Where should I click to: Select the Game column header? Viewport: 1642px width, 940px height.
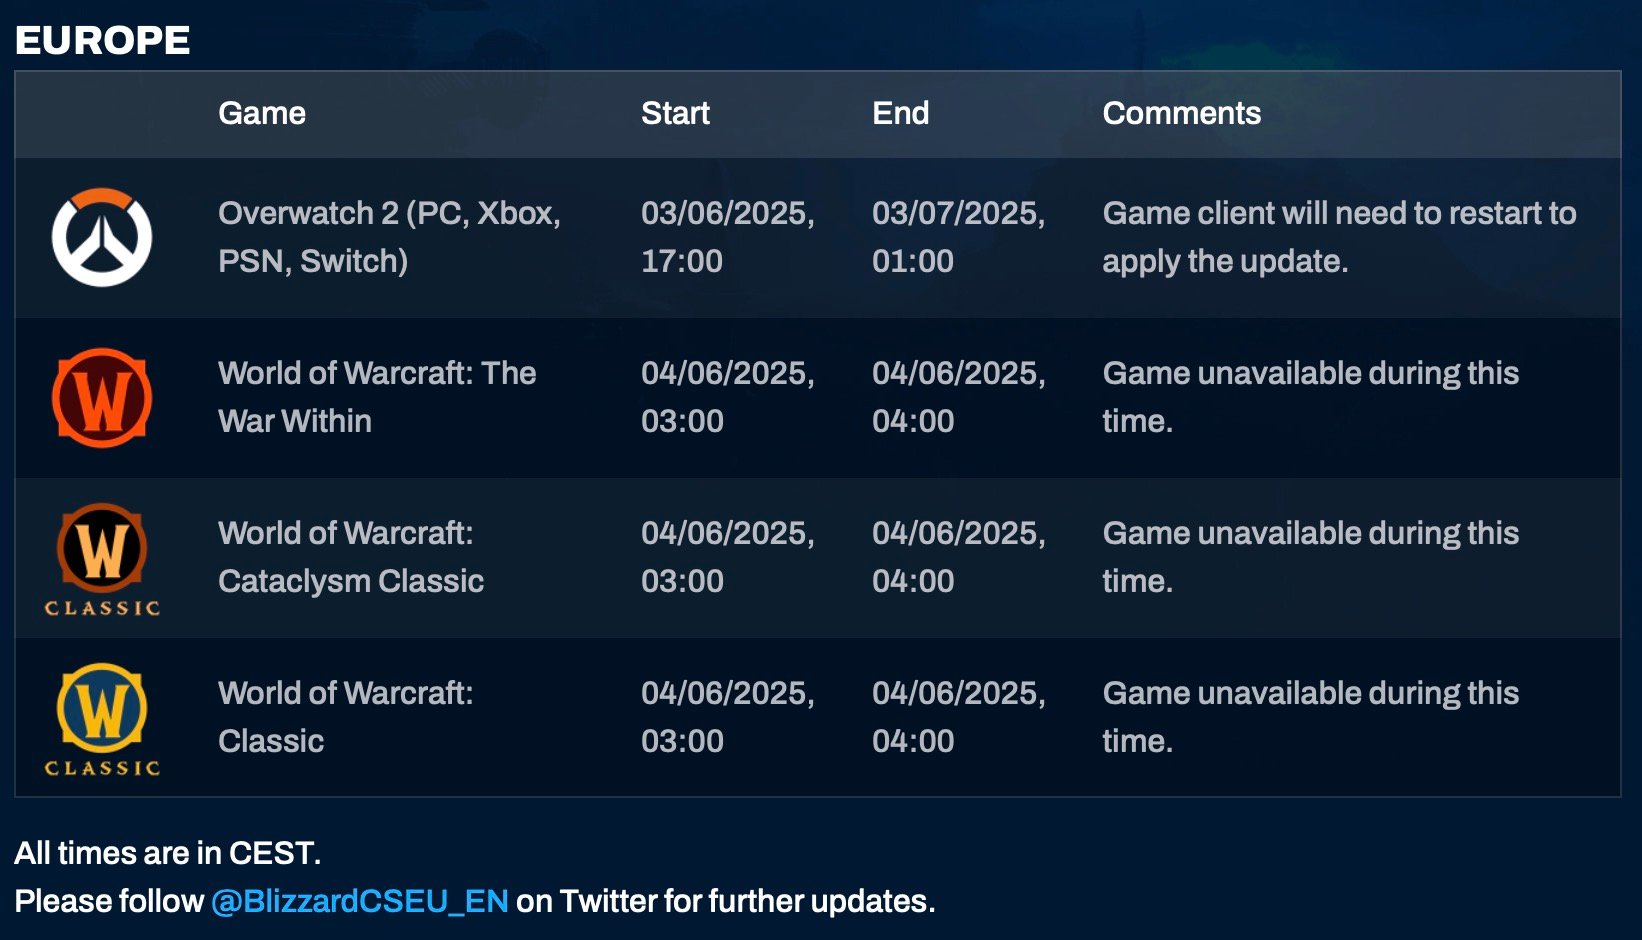coord(262,113)
